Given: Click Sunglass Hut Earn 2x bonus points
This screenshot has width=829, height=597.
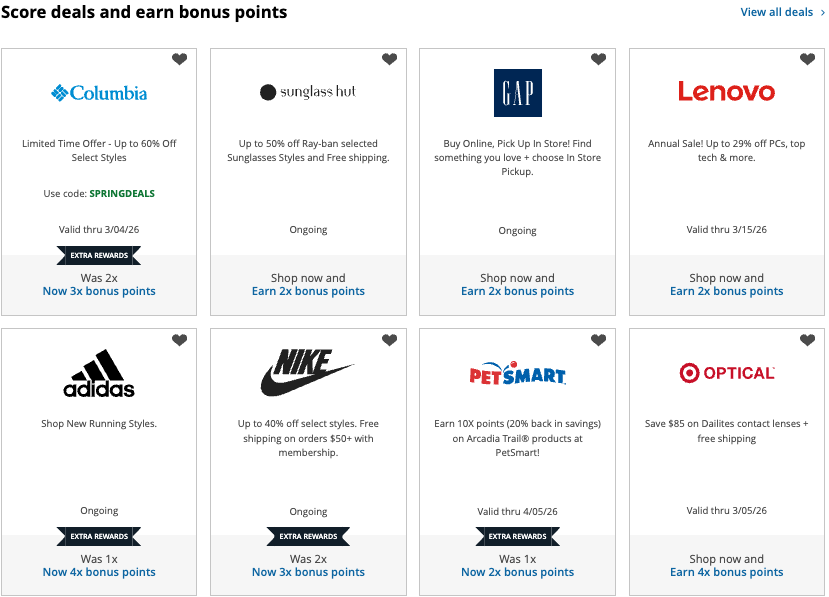Looking at the screenshot, I should pos(308,291).
